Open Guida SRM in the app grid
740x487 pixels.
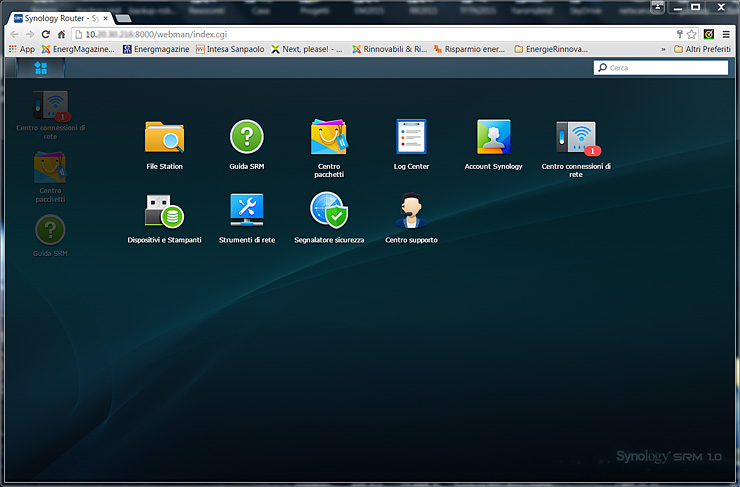click(246, 138)
